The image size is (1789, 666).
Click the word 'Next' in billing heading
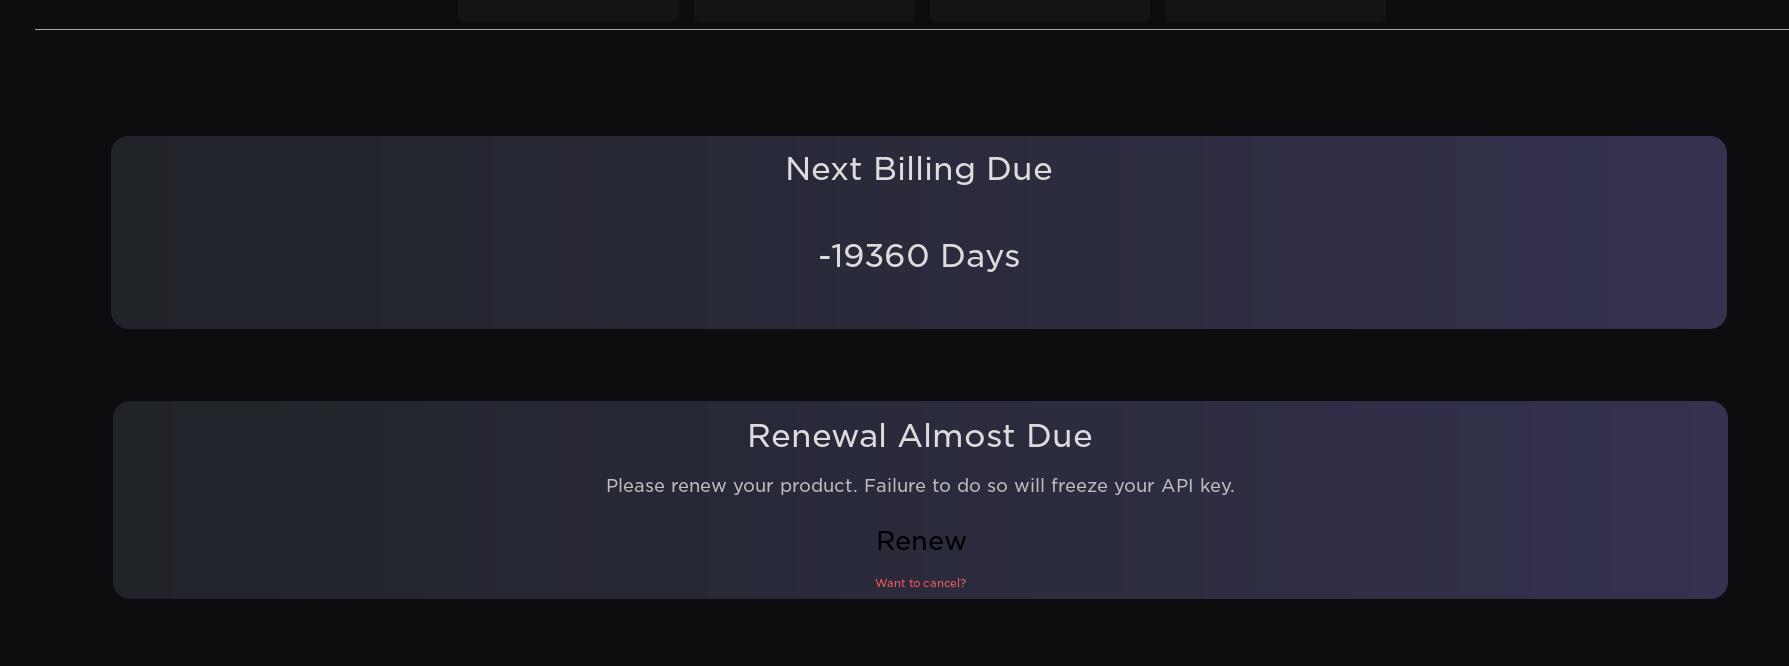(x=823, y=169)
